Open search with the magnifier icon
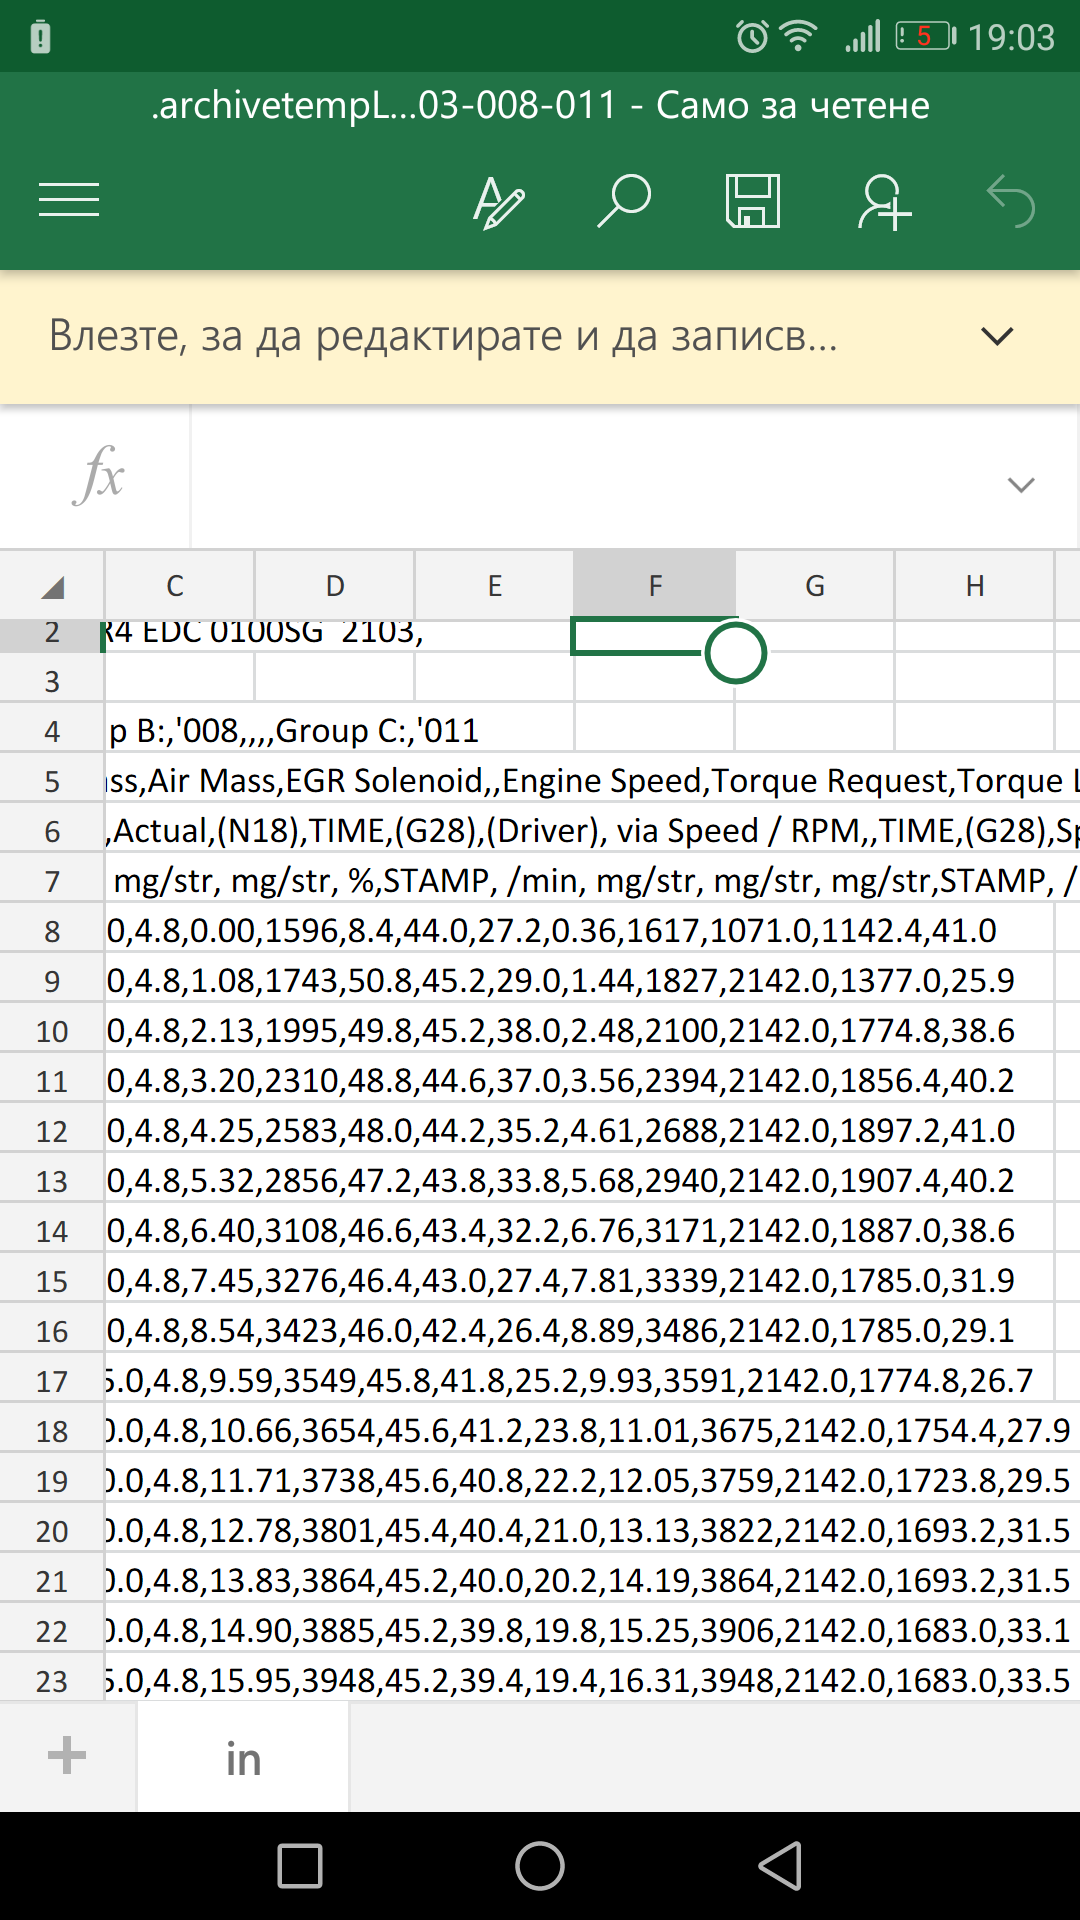 point(624,201)
